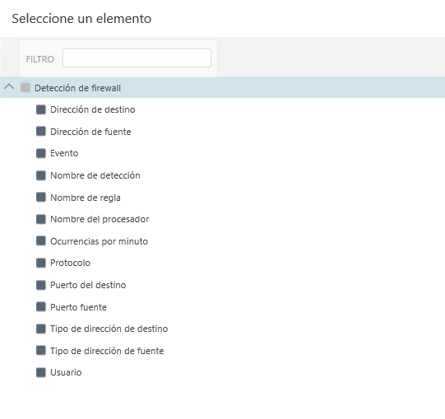Click the Nombre del procesador icon

(41, 219)
